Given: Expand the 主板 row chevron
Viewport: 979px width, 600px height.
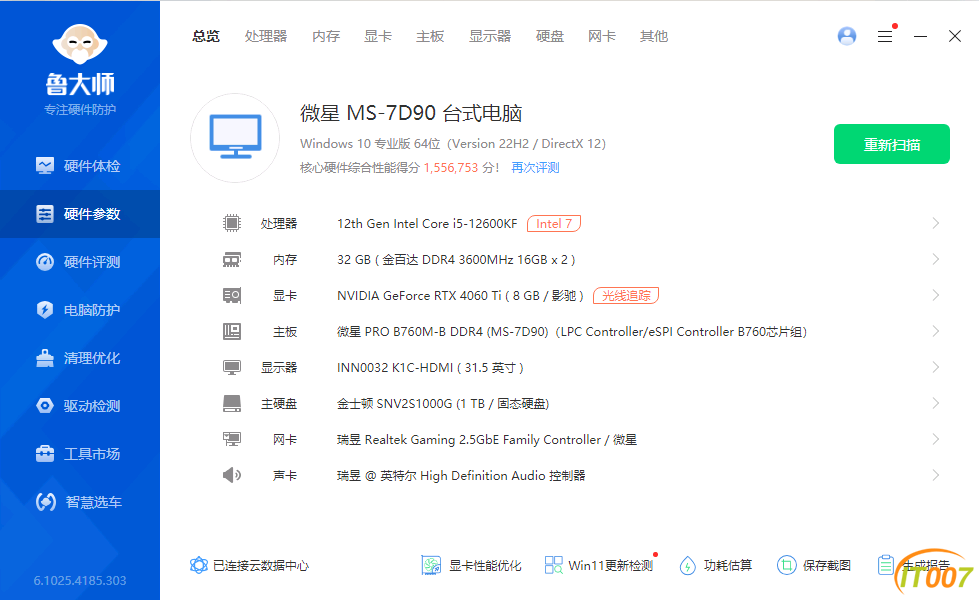Looking at the screenshot, I should click(935, 332).
